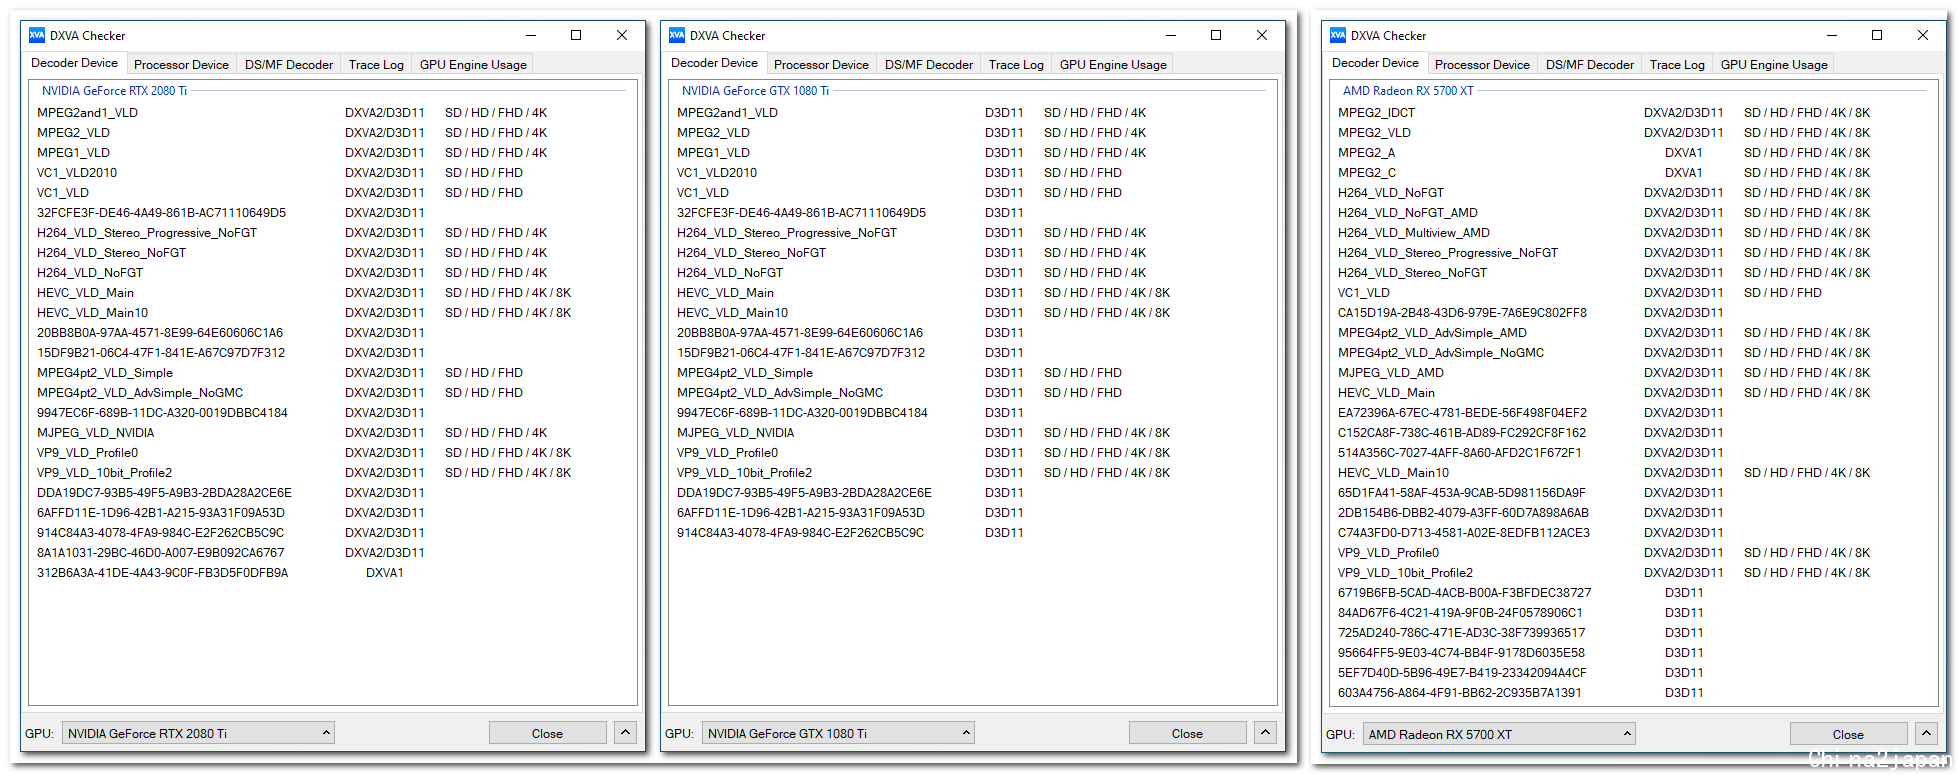Open GPU Engine Usage tab in GTX 1080 Ti window
The height and width of the screenshot is (775, 1958).
coord(1113,64)
